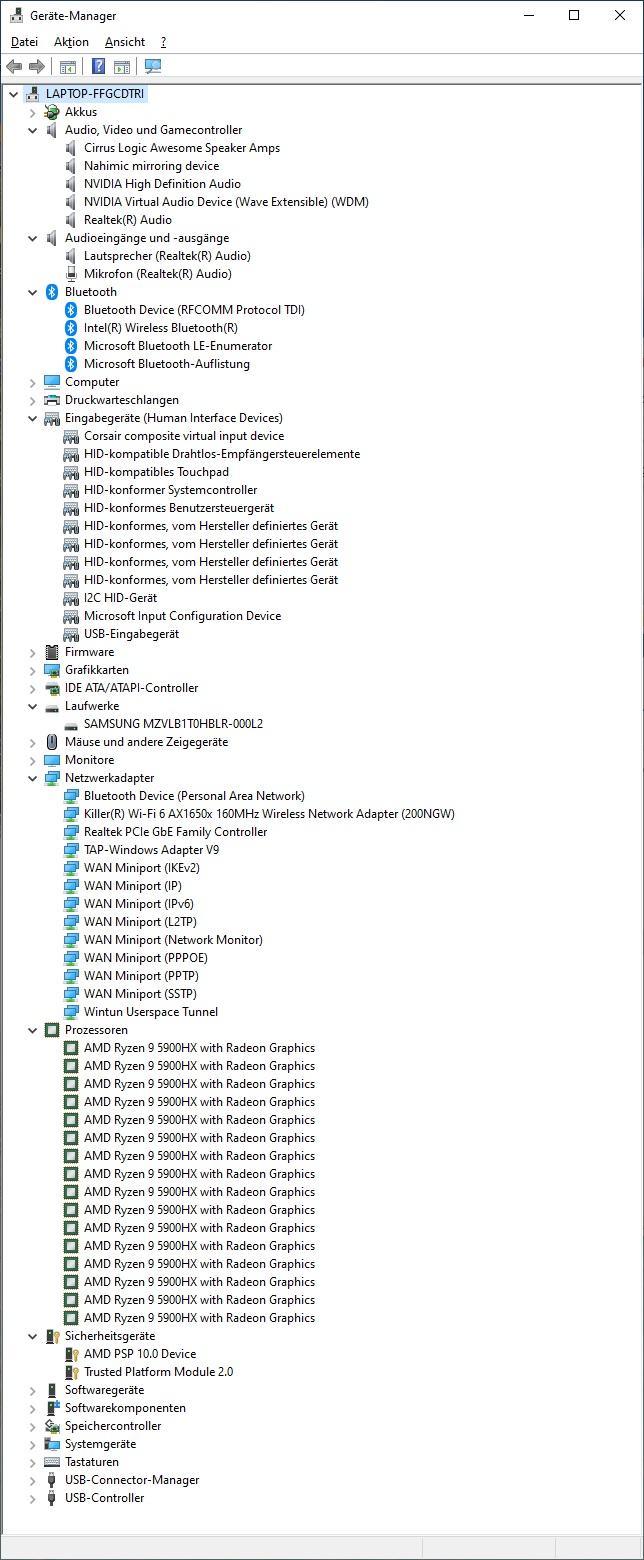
Task: Expand the Softwaregeräte category
Action: pos(32,1390)
